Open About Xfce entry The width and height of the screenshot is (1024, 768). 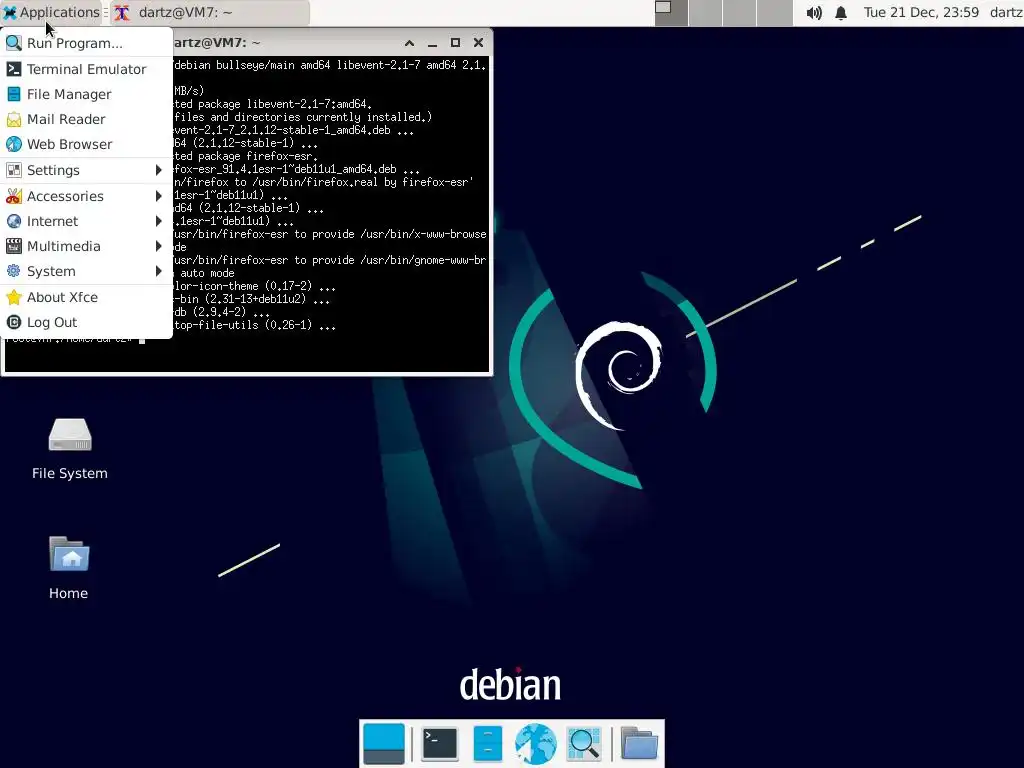[x=86, y=297]
